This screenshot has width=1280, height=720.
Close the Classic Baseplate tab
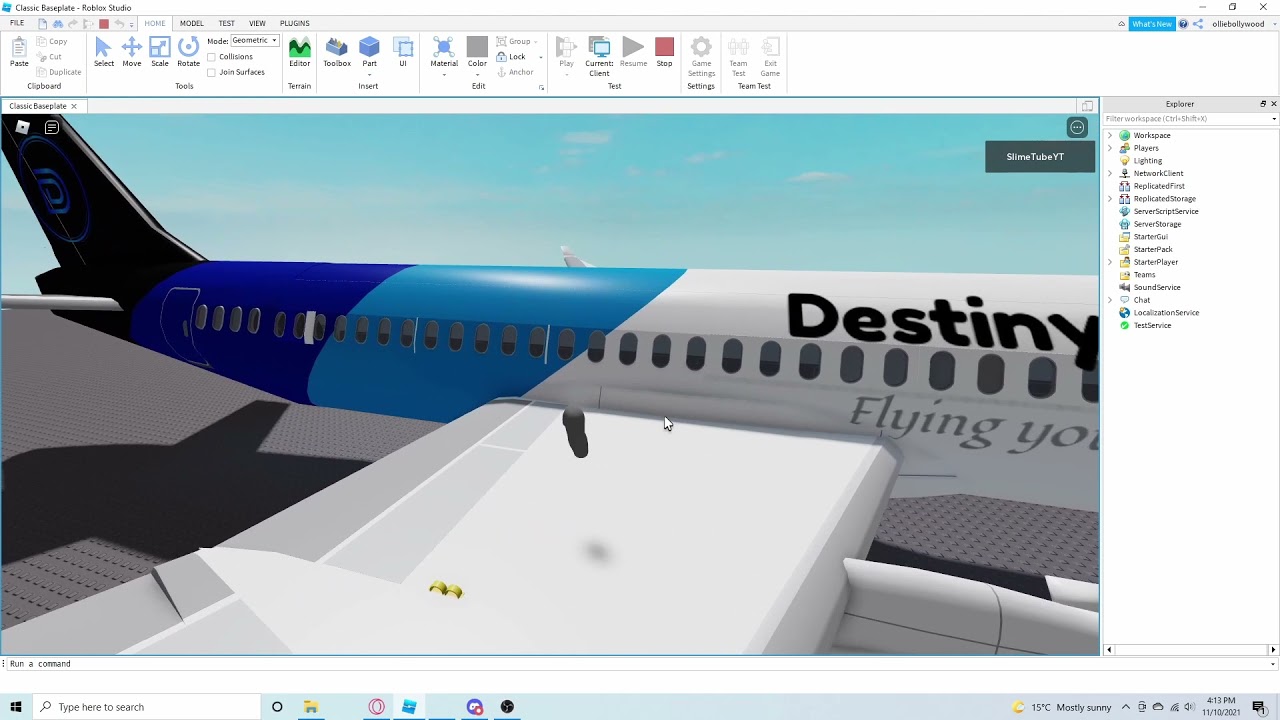tap(74, 106)
